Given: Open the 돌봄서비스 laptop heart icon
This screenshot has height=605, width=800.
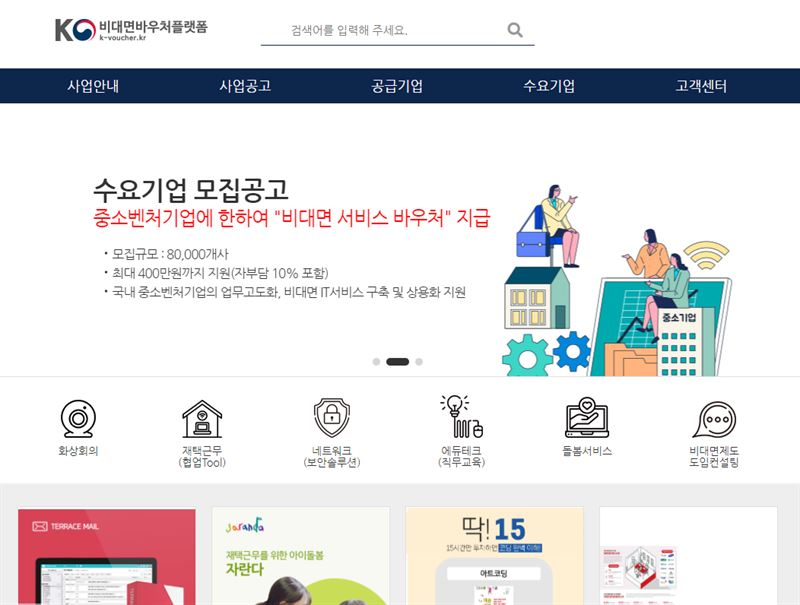Looking at the screenshot, I should click(x=587, y=418).
